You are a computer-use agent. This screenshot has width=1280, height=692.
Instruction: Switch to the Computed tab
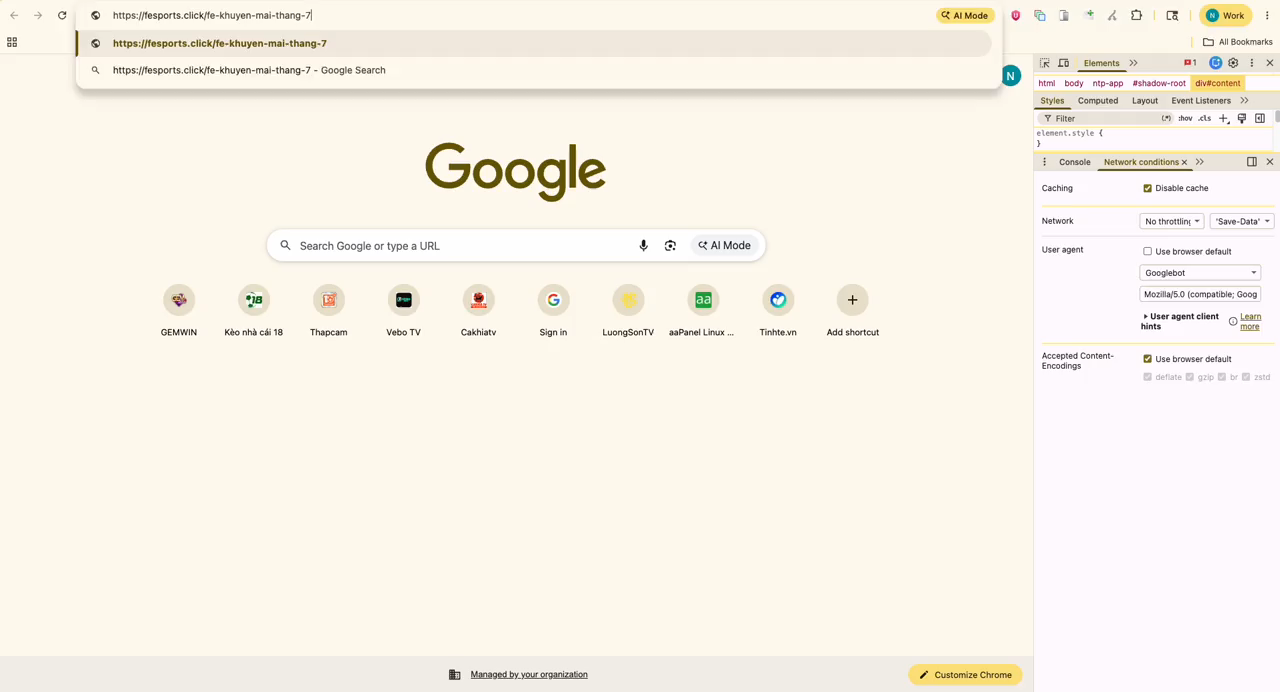1098,100
